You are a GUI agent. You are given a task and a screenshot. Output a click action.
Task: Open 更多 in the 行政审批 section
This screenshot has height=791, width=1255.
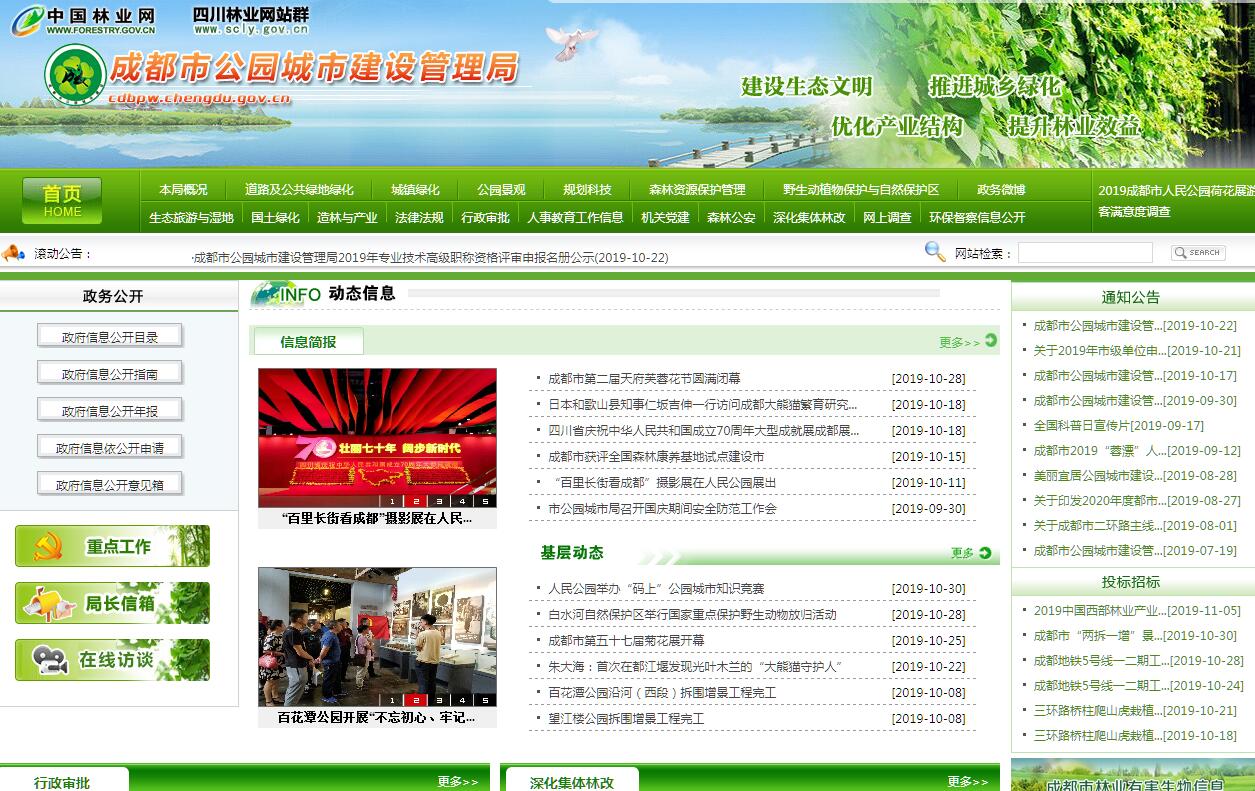(x=458, y=782)
